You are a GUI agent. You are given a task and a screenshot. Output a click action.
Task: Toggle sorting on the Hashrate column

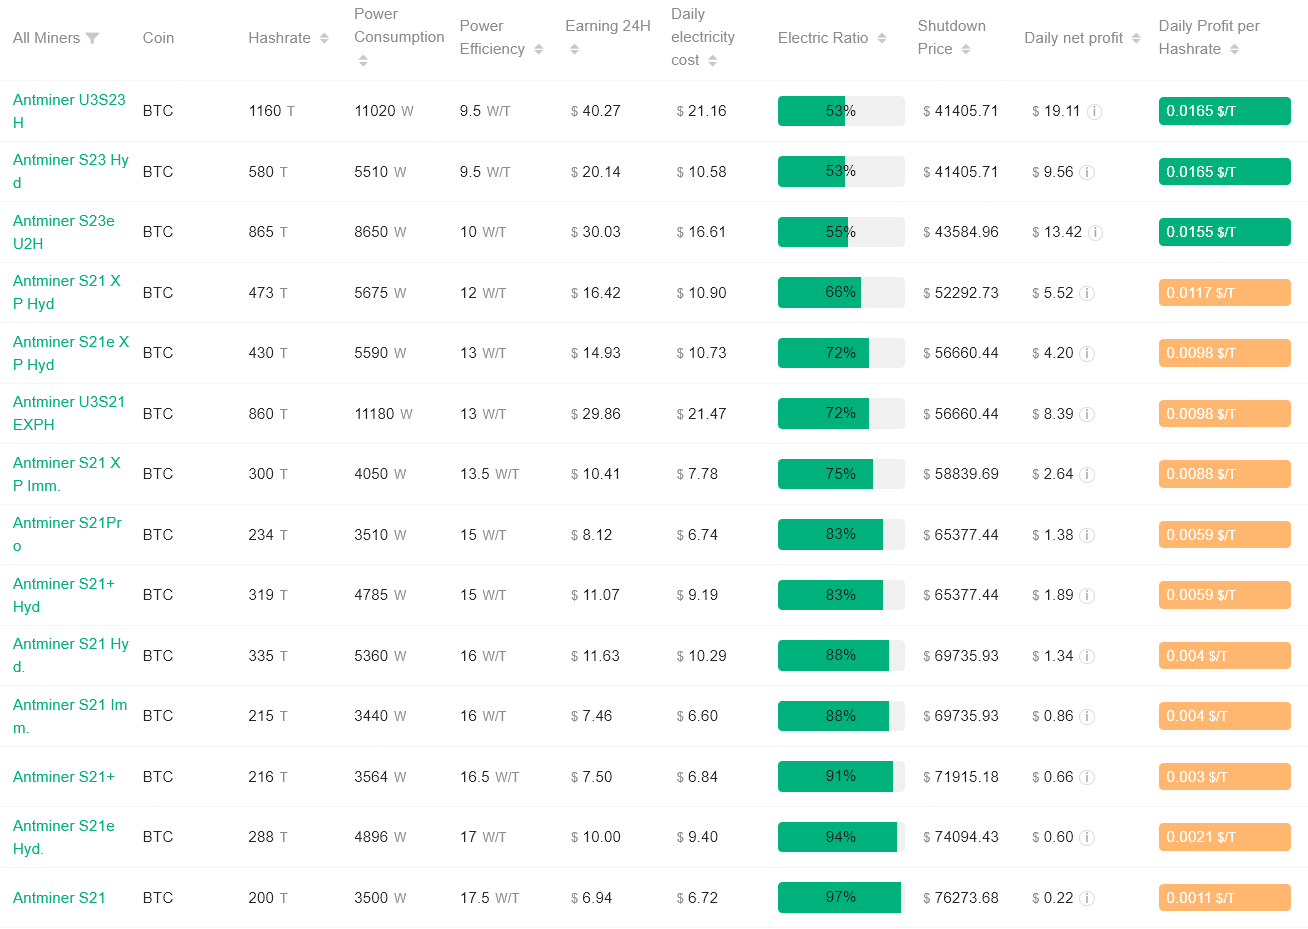(x=322, y=37)
